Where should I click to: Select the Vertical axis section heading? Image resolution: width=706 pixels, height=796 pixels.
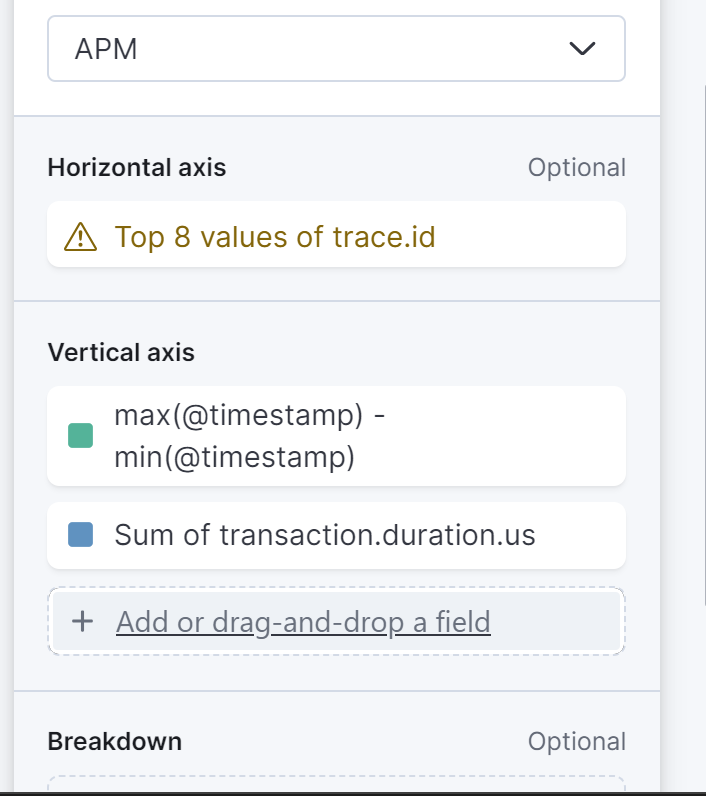pos(121,352)
